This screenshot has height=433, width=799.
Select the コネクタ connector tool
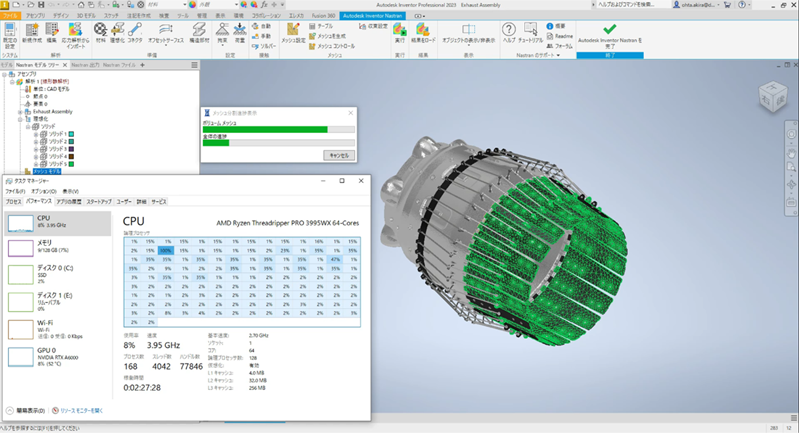point(135,34)
